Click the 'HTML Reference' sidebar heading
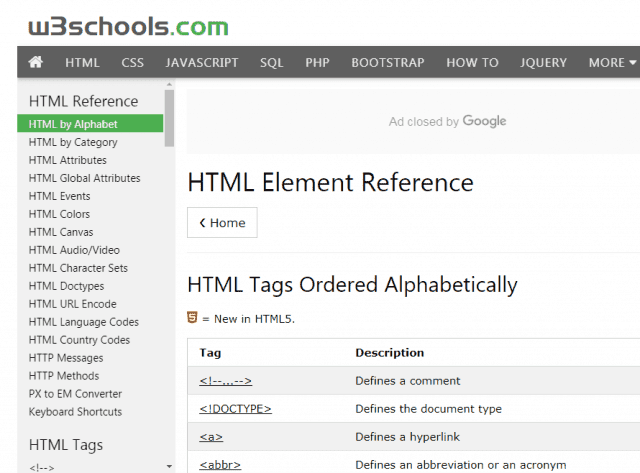 [83, 101]
